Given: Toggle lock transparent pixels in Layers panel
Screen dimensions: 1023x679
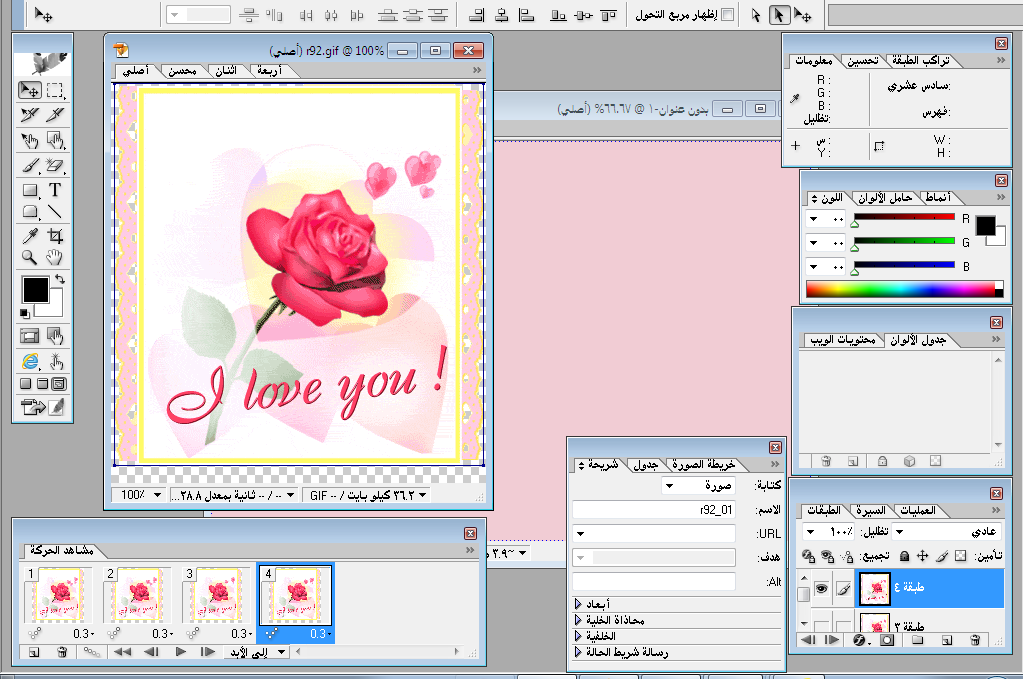Looking at the screenshot, I should coord(960,555).
